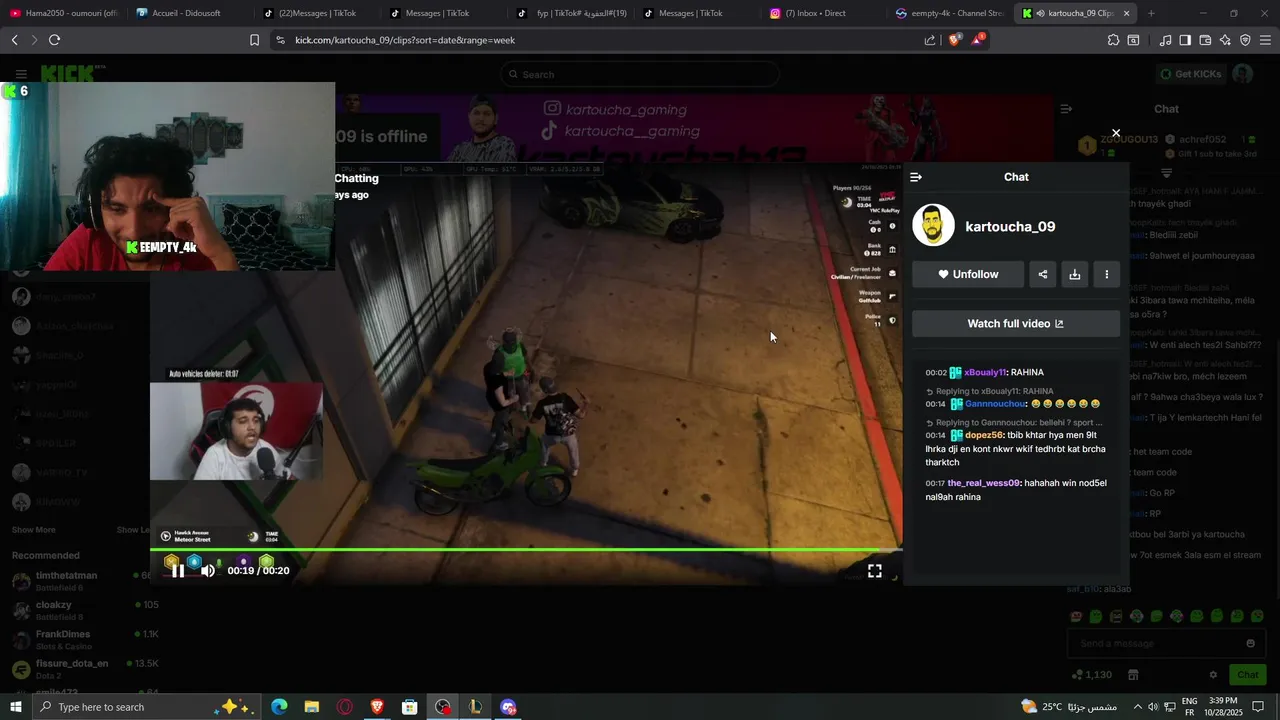The image size is (1280, 720).
Task: Bookmark this page
Action: 254,40
